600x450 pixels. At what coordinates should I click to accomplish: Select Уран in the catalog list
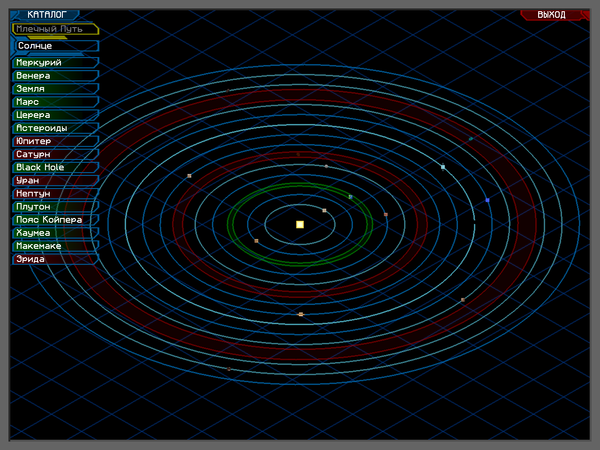[55, 180]
